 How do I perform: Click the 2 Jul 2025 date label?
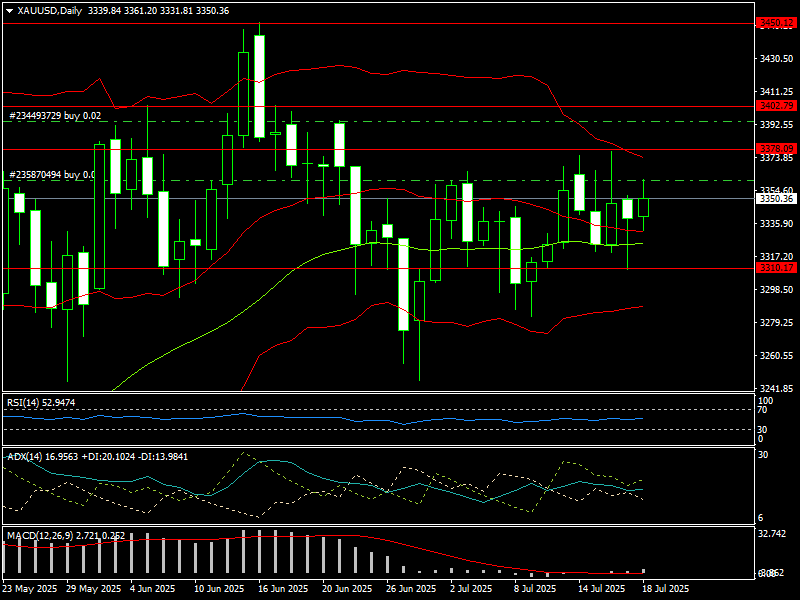pyautogui.click(x=471, y=589)
